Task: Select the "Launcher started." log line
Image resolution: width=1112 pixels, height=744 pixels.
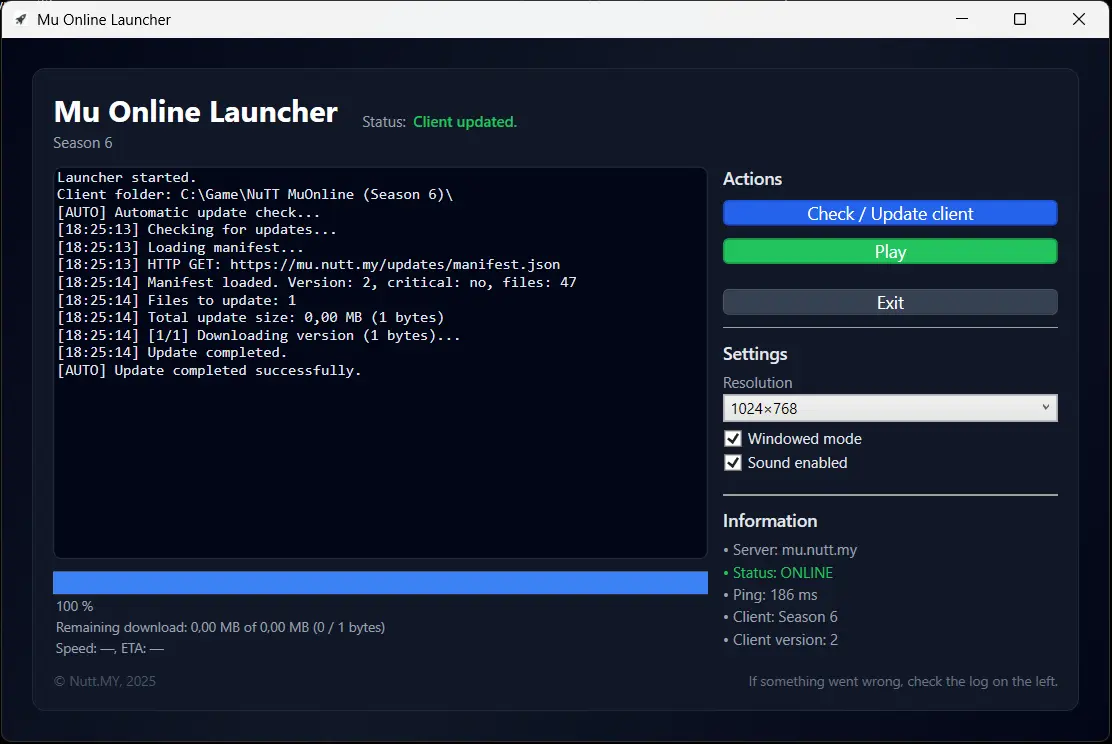Action: [127, 177]
